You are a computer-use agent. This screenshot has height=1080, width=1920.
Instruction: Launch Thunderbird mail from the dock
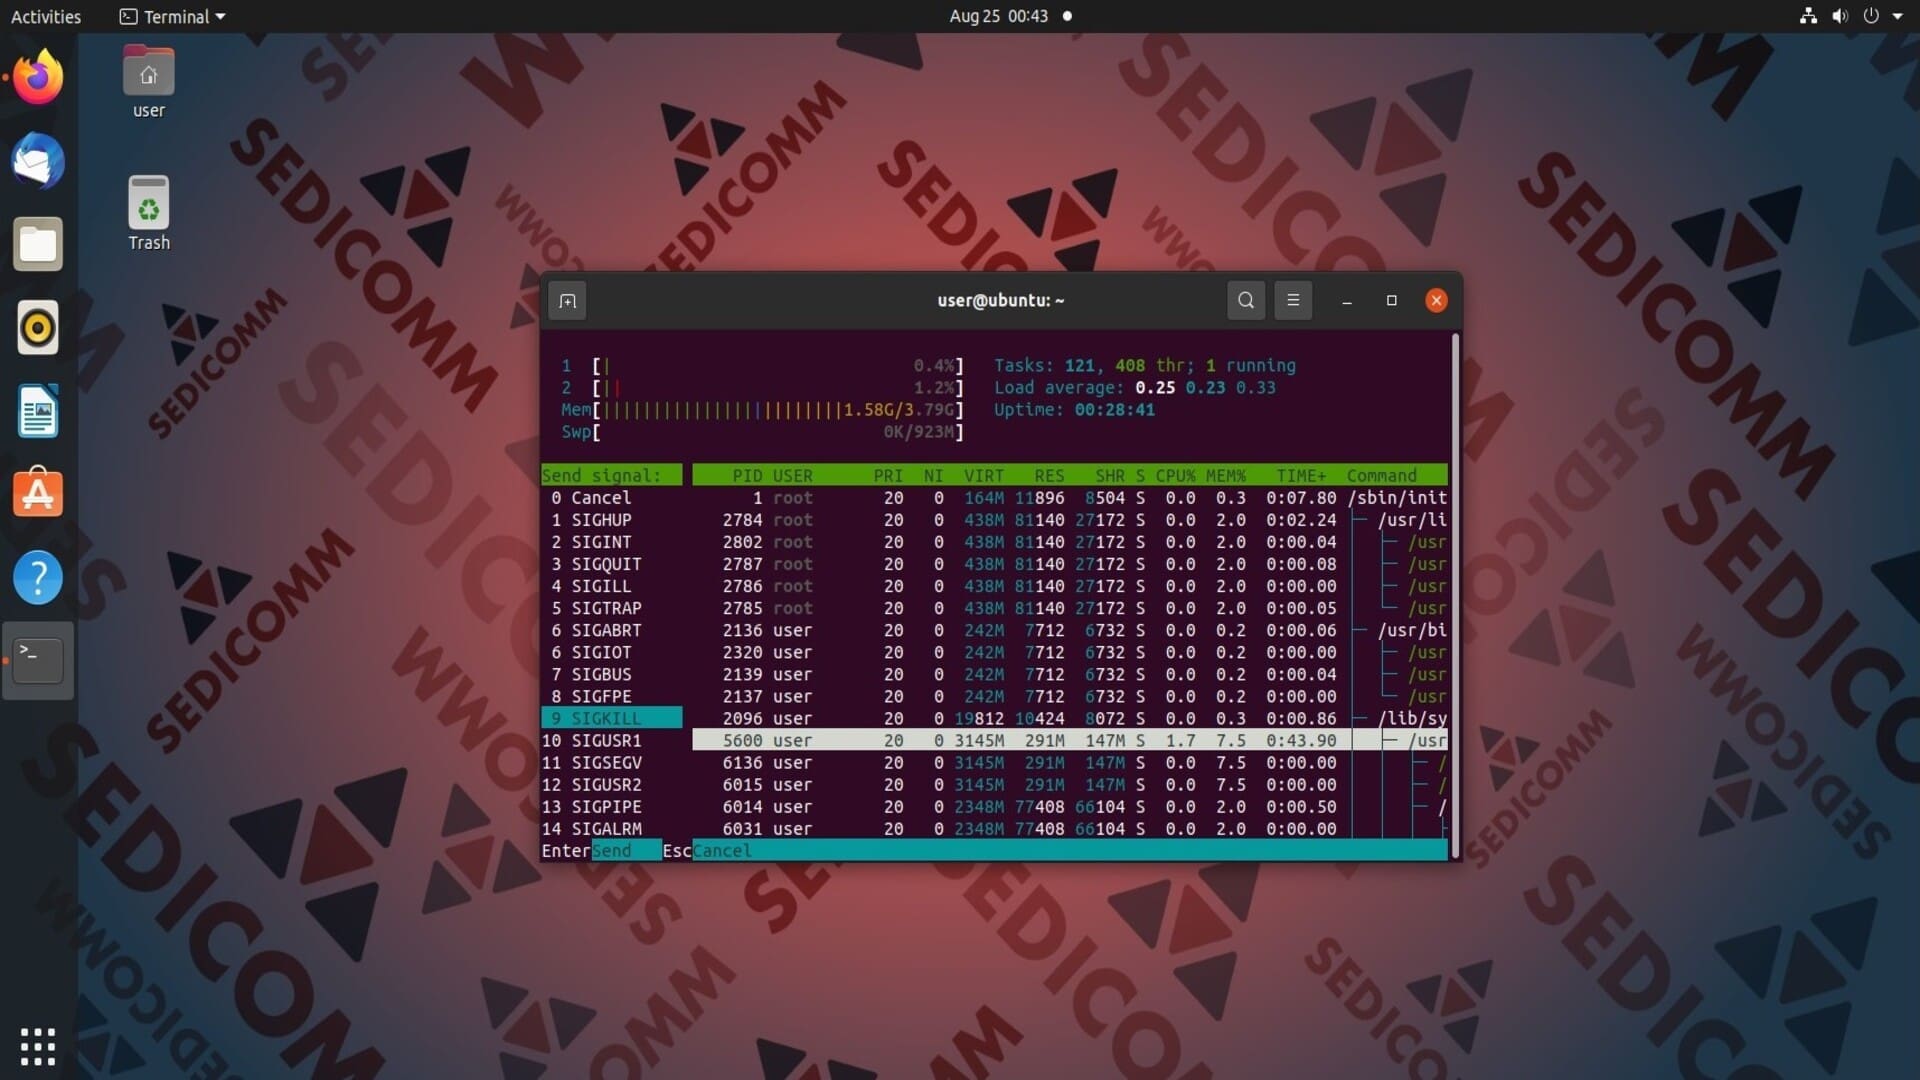click(38, 161)
